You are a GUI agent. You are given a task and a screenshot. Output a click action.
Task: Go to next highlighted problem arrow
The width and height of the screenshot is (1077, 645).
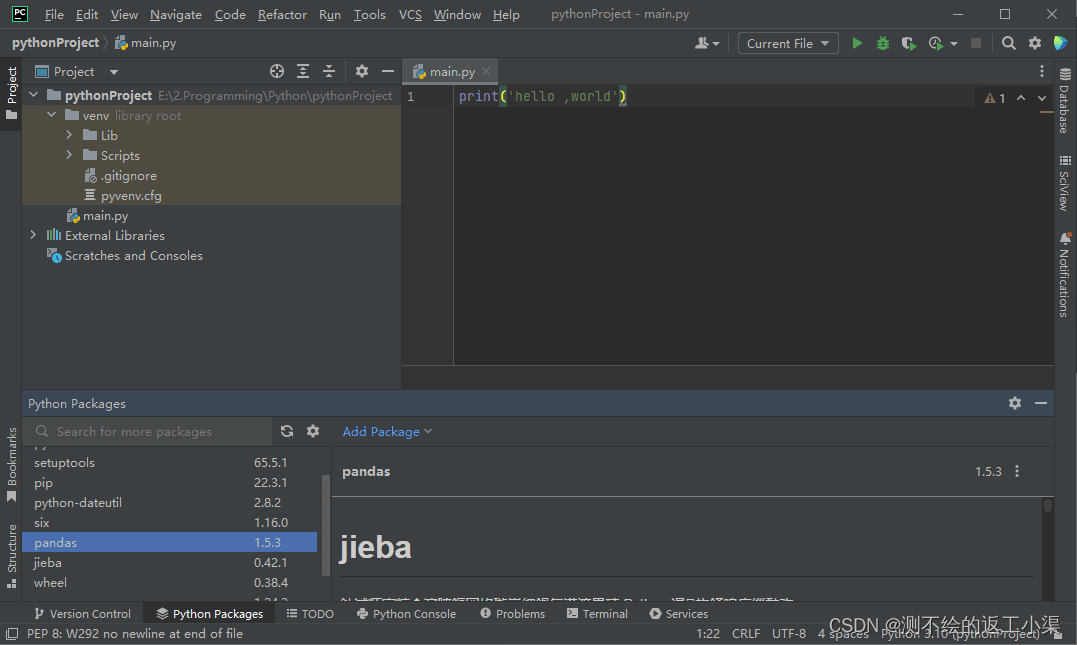point(1042,98)
